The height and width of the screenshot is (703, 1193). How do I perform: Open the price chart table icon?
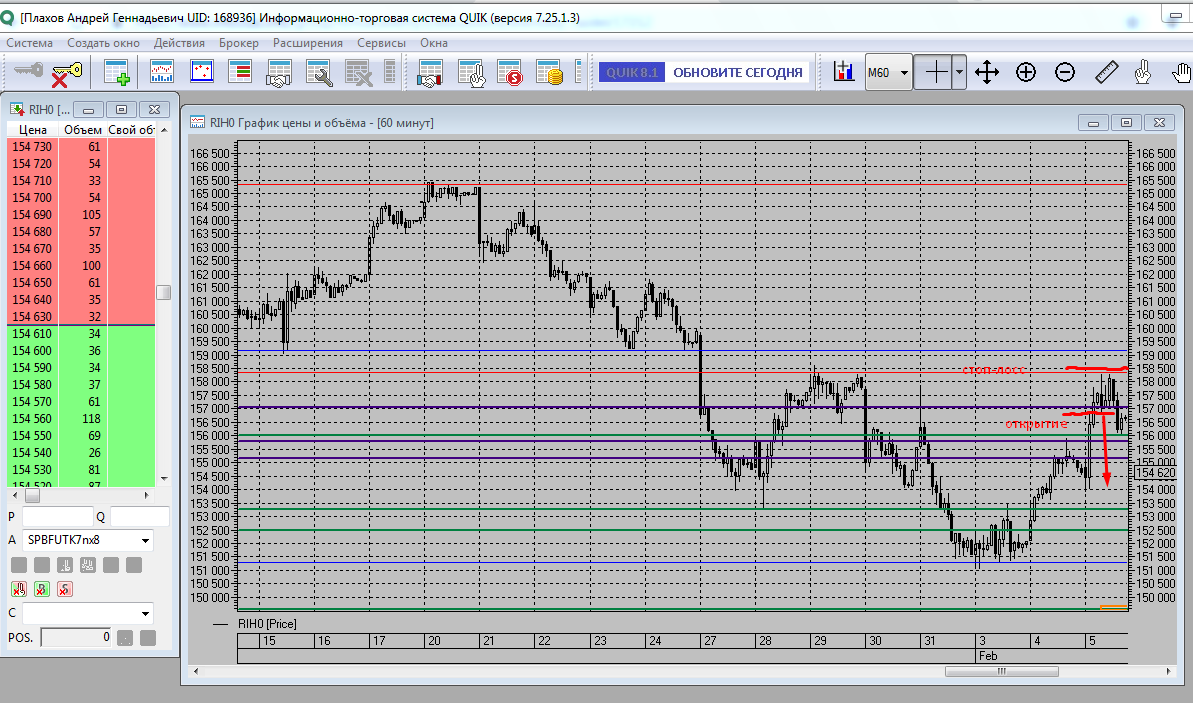tap(161, 72)
